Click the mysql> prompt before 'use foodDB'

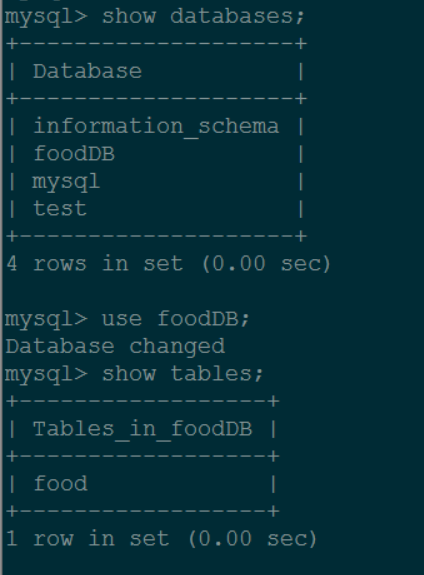point(46,320)
